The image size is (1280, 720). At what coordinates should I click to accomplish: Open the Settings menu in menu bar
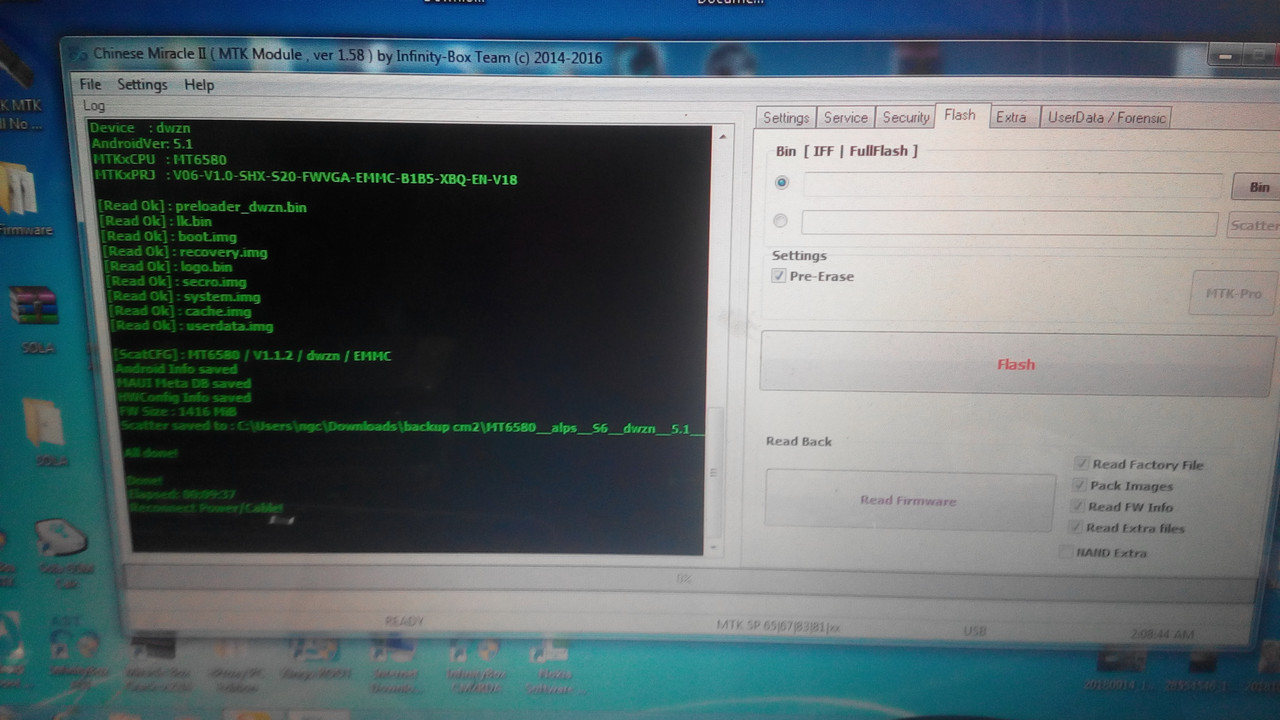tap(142, 85)
